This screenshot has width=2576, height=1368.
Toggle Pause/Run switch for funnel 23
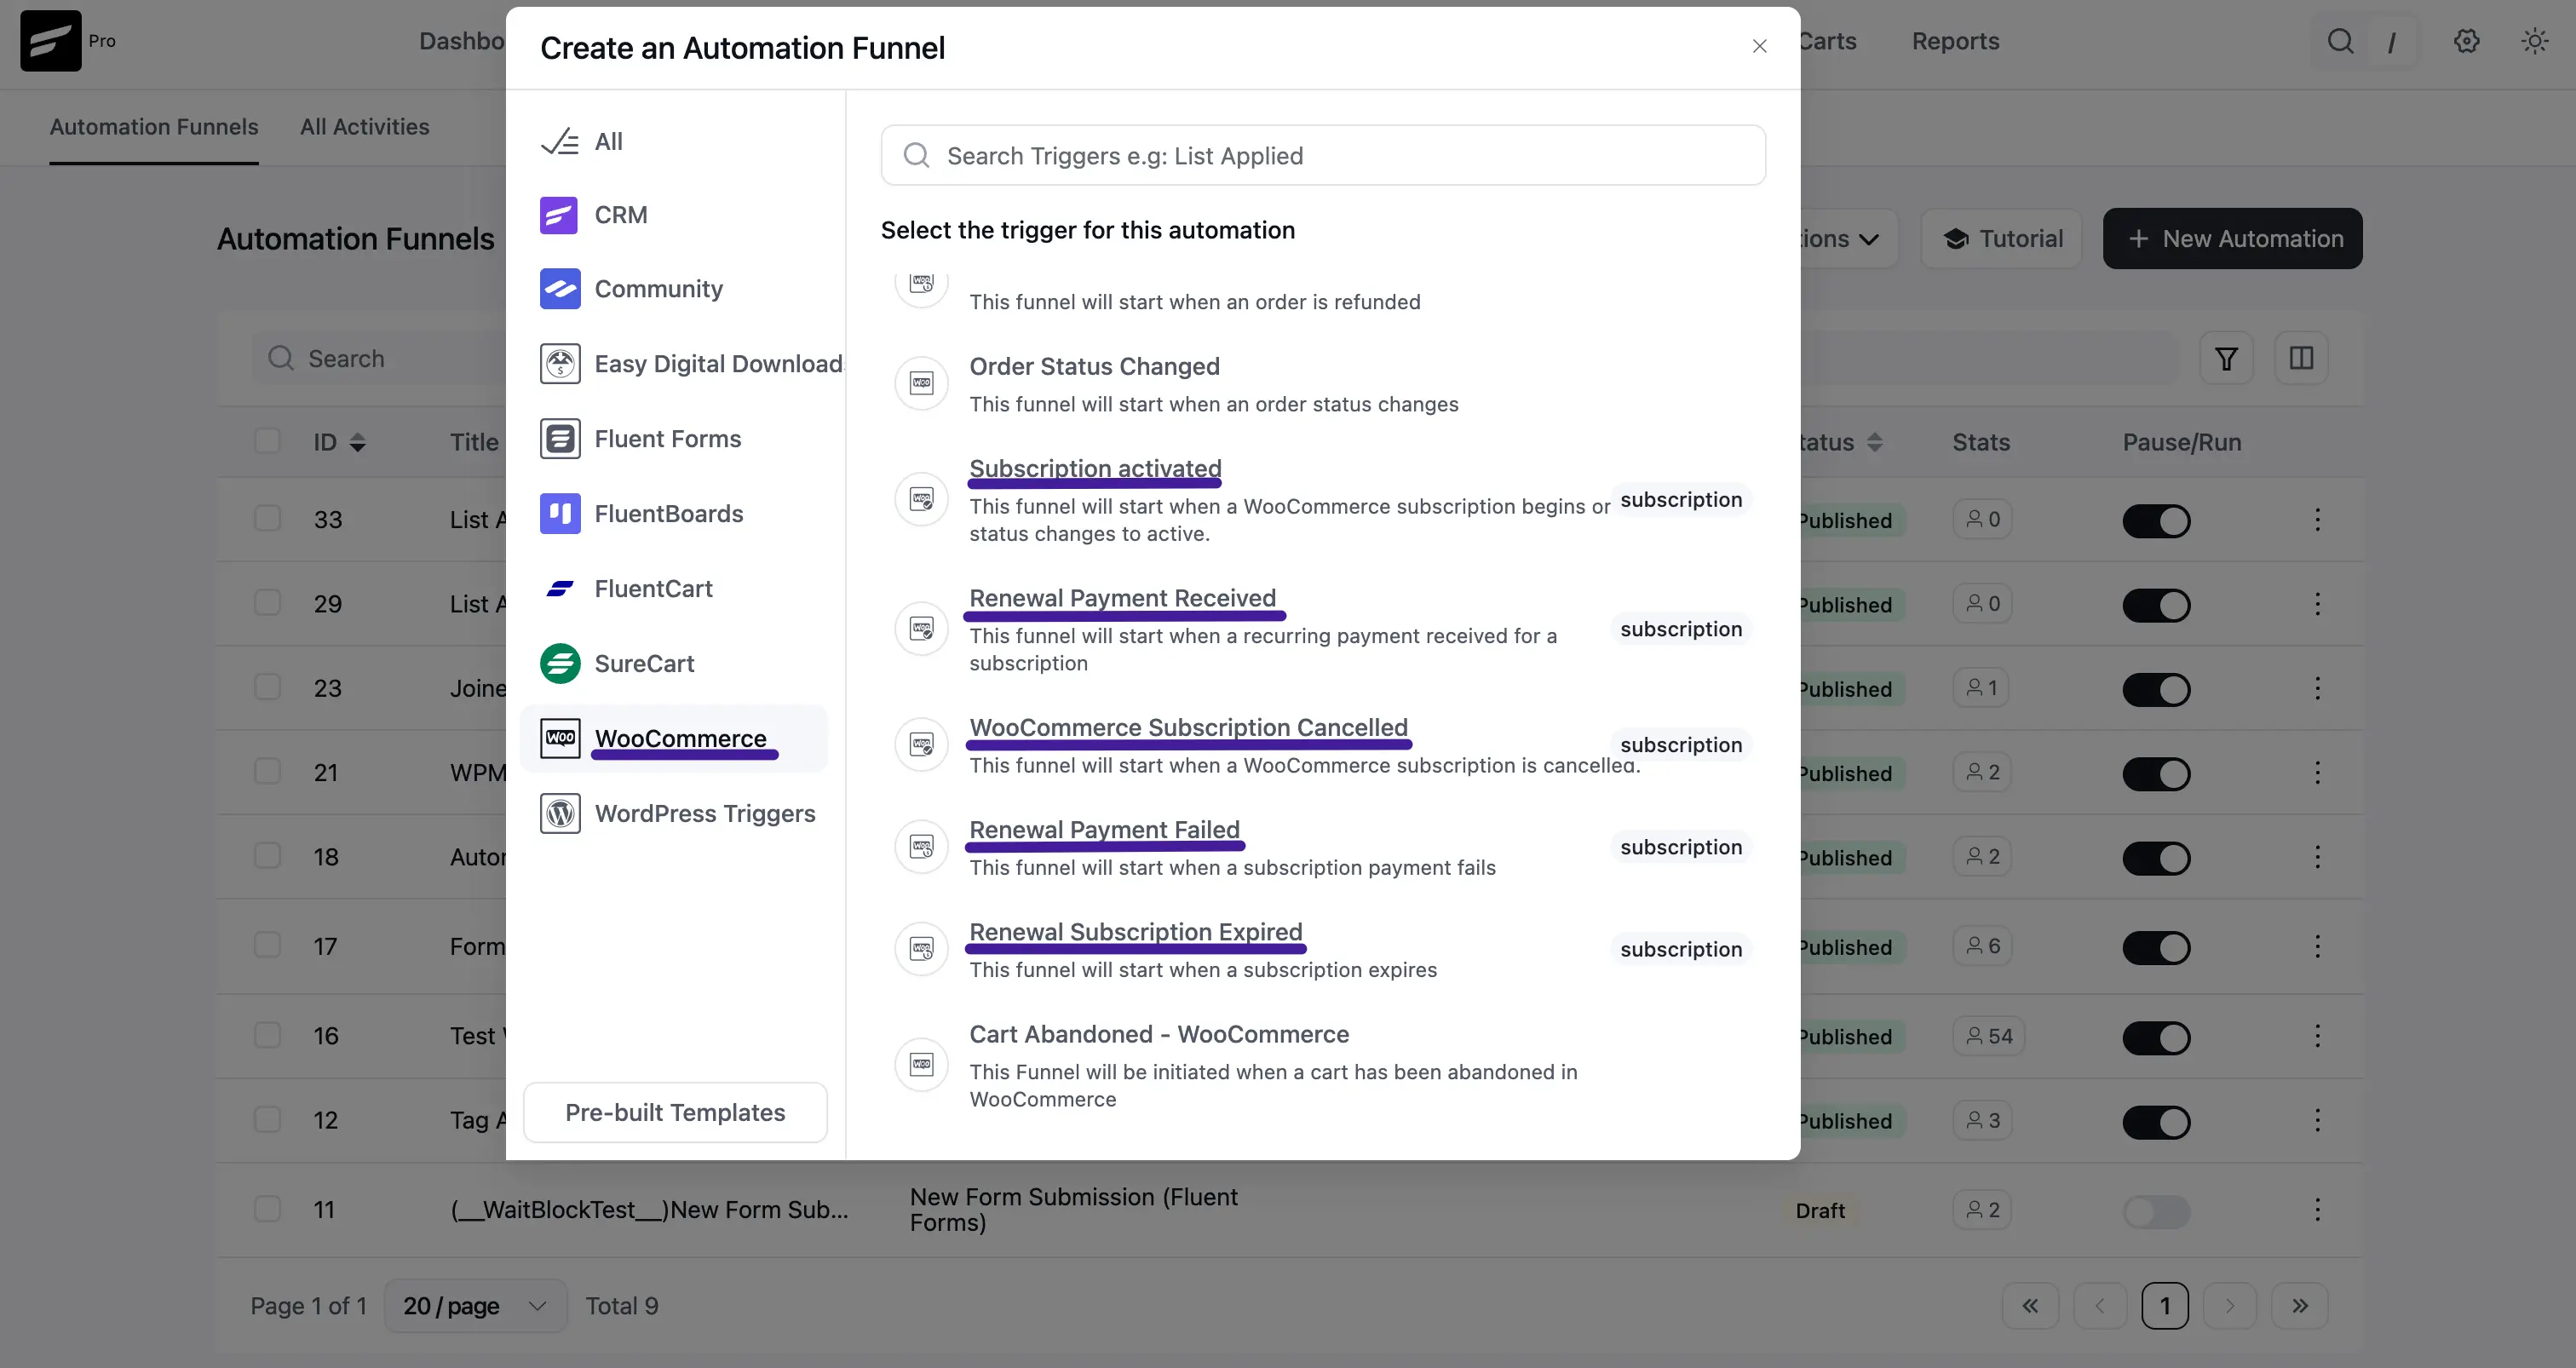(2156, 690)
